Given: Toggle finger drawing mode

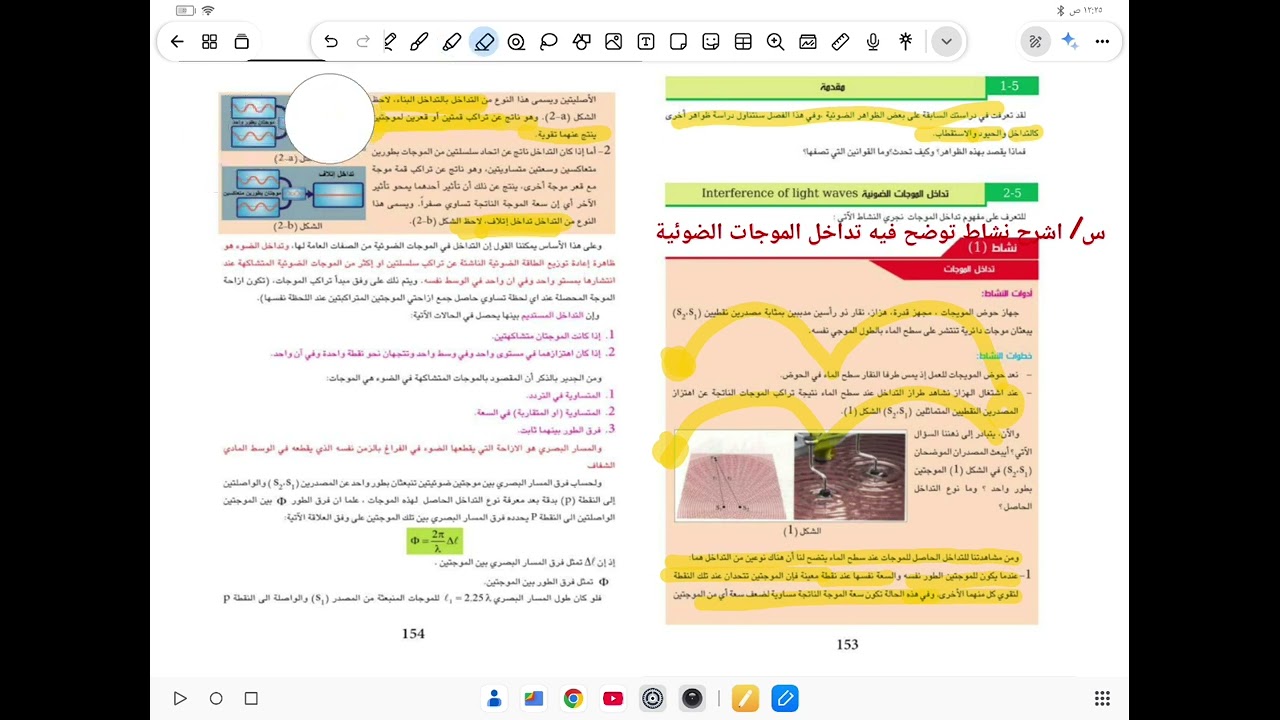Looking at the screenshot, I should [1036, 42].
